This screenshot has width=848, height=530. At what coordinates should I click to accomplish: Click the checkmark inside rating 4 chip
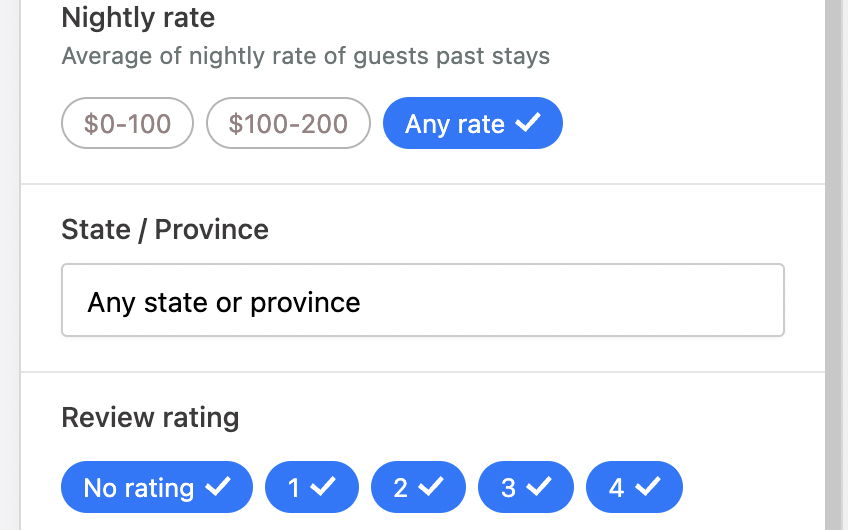point(647,486)
